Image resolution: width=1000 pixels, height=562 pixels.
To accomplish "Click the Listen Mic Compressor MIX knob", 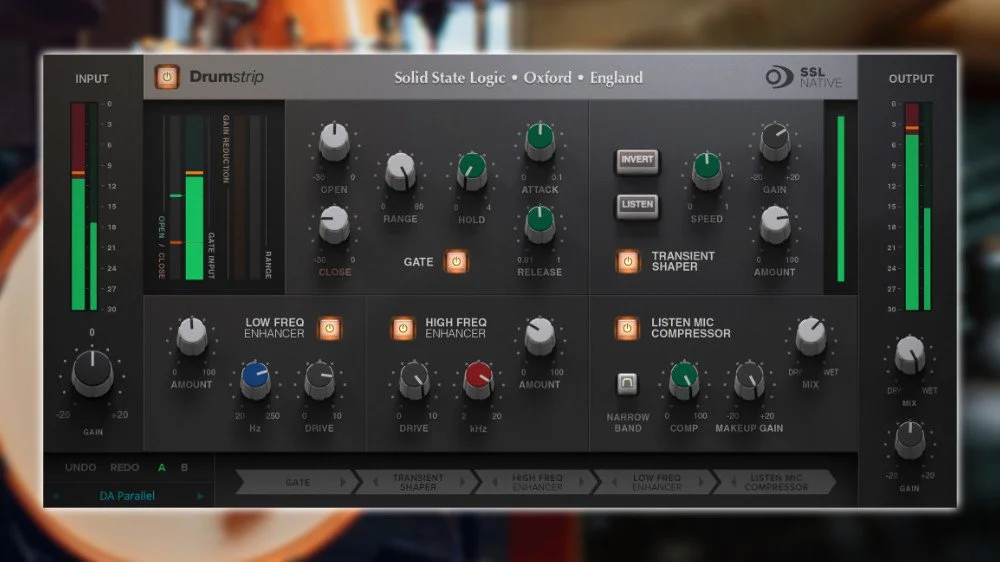I will coord(811,336).
